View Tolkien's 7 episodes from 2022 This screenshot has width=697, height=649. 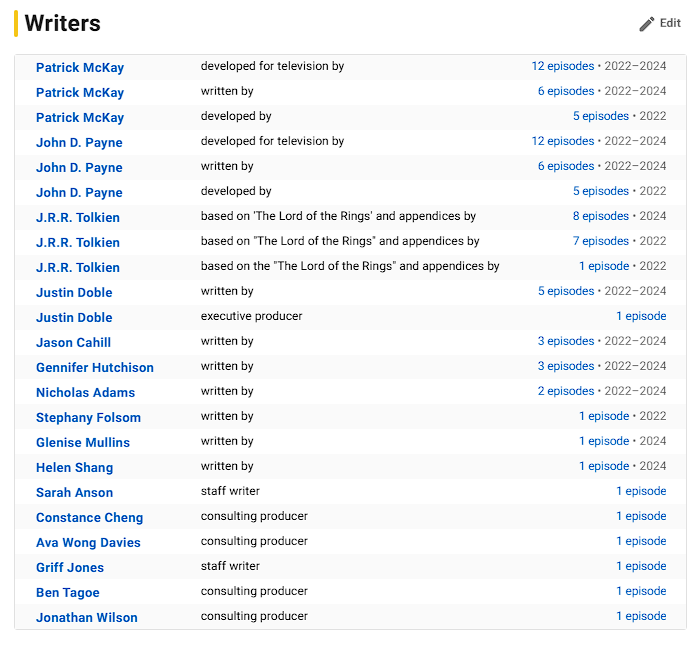pyautogui.click(x=601, y=241)
